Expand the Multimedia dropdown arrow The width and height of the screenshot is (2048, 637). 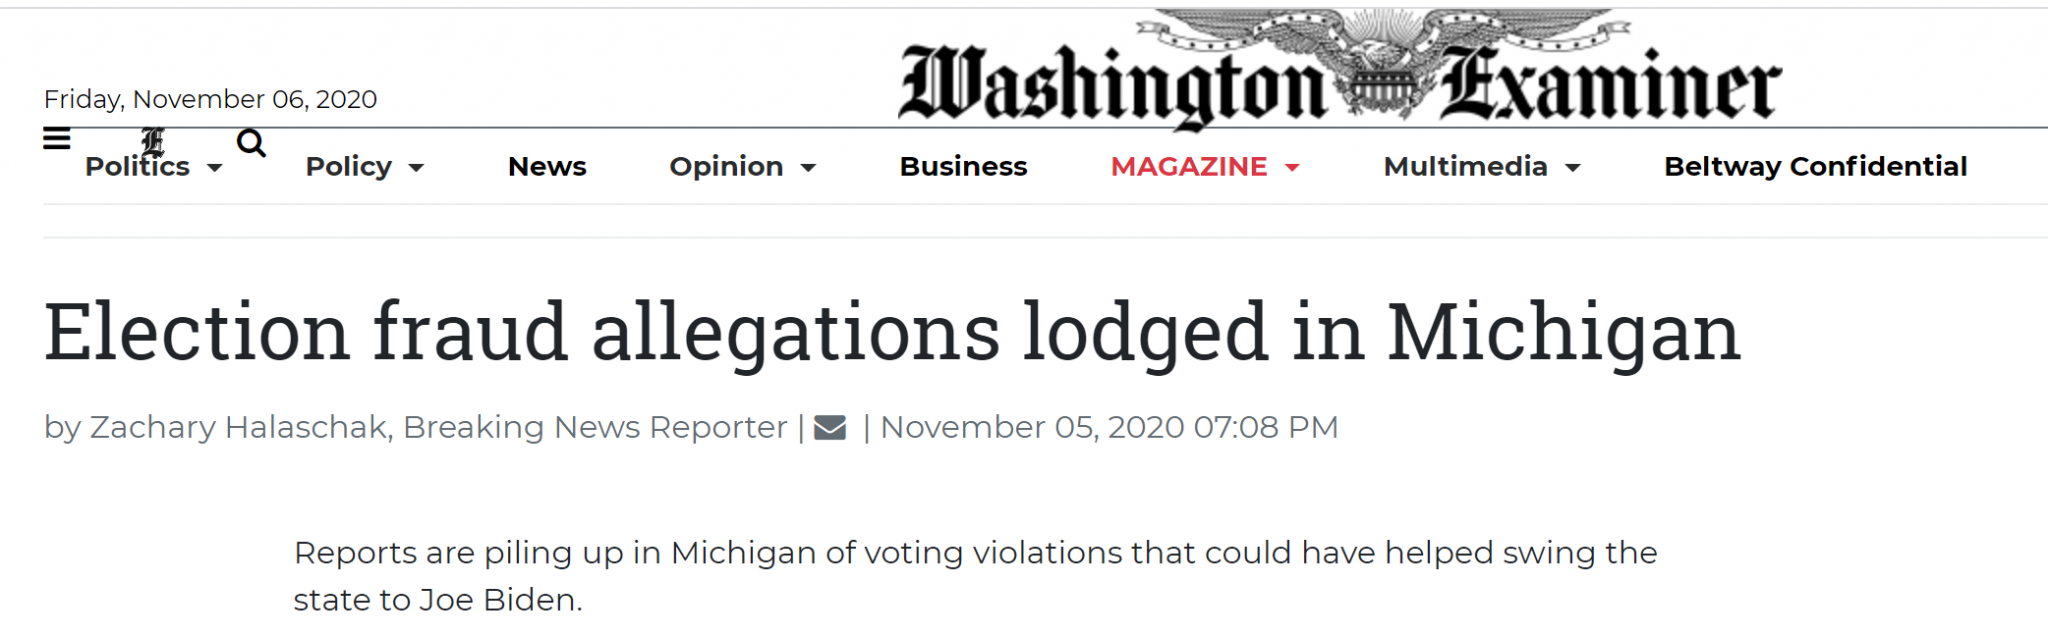click(x=1573, y=168)
